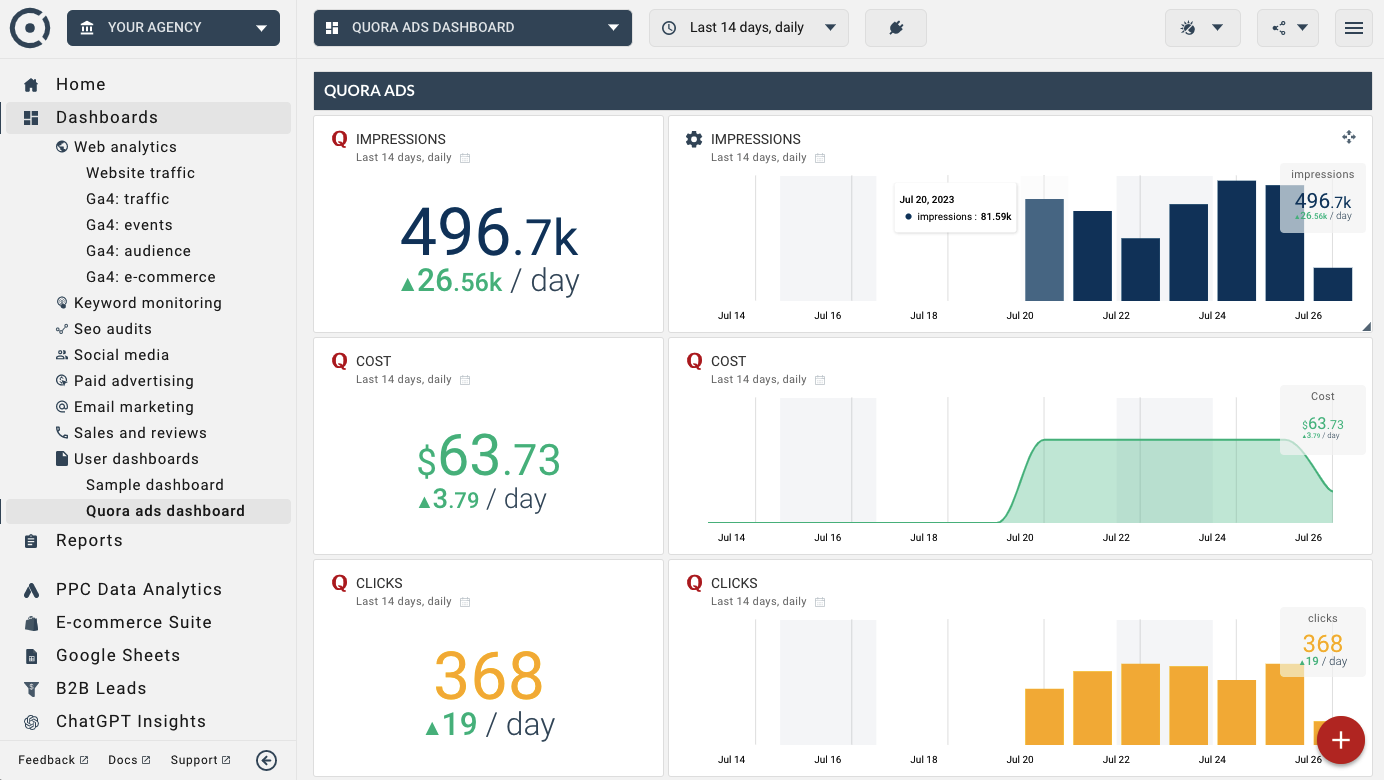Viewport: 1384px width, 780px height.
Task: Add widget with red plus button
Action: click(1341, 741)
